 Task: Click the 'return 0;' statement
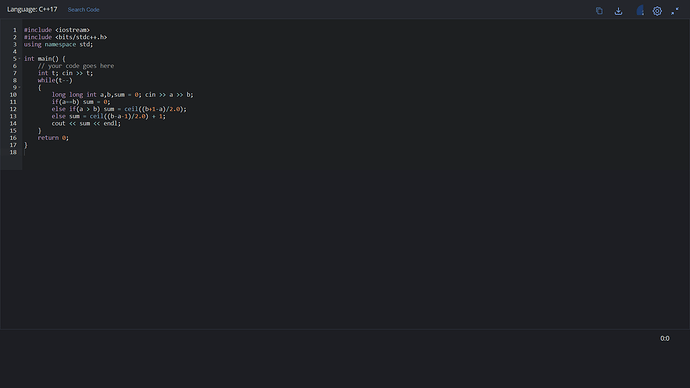click(53, 138)
